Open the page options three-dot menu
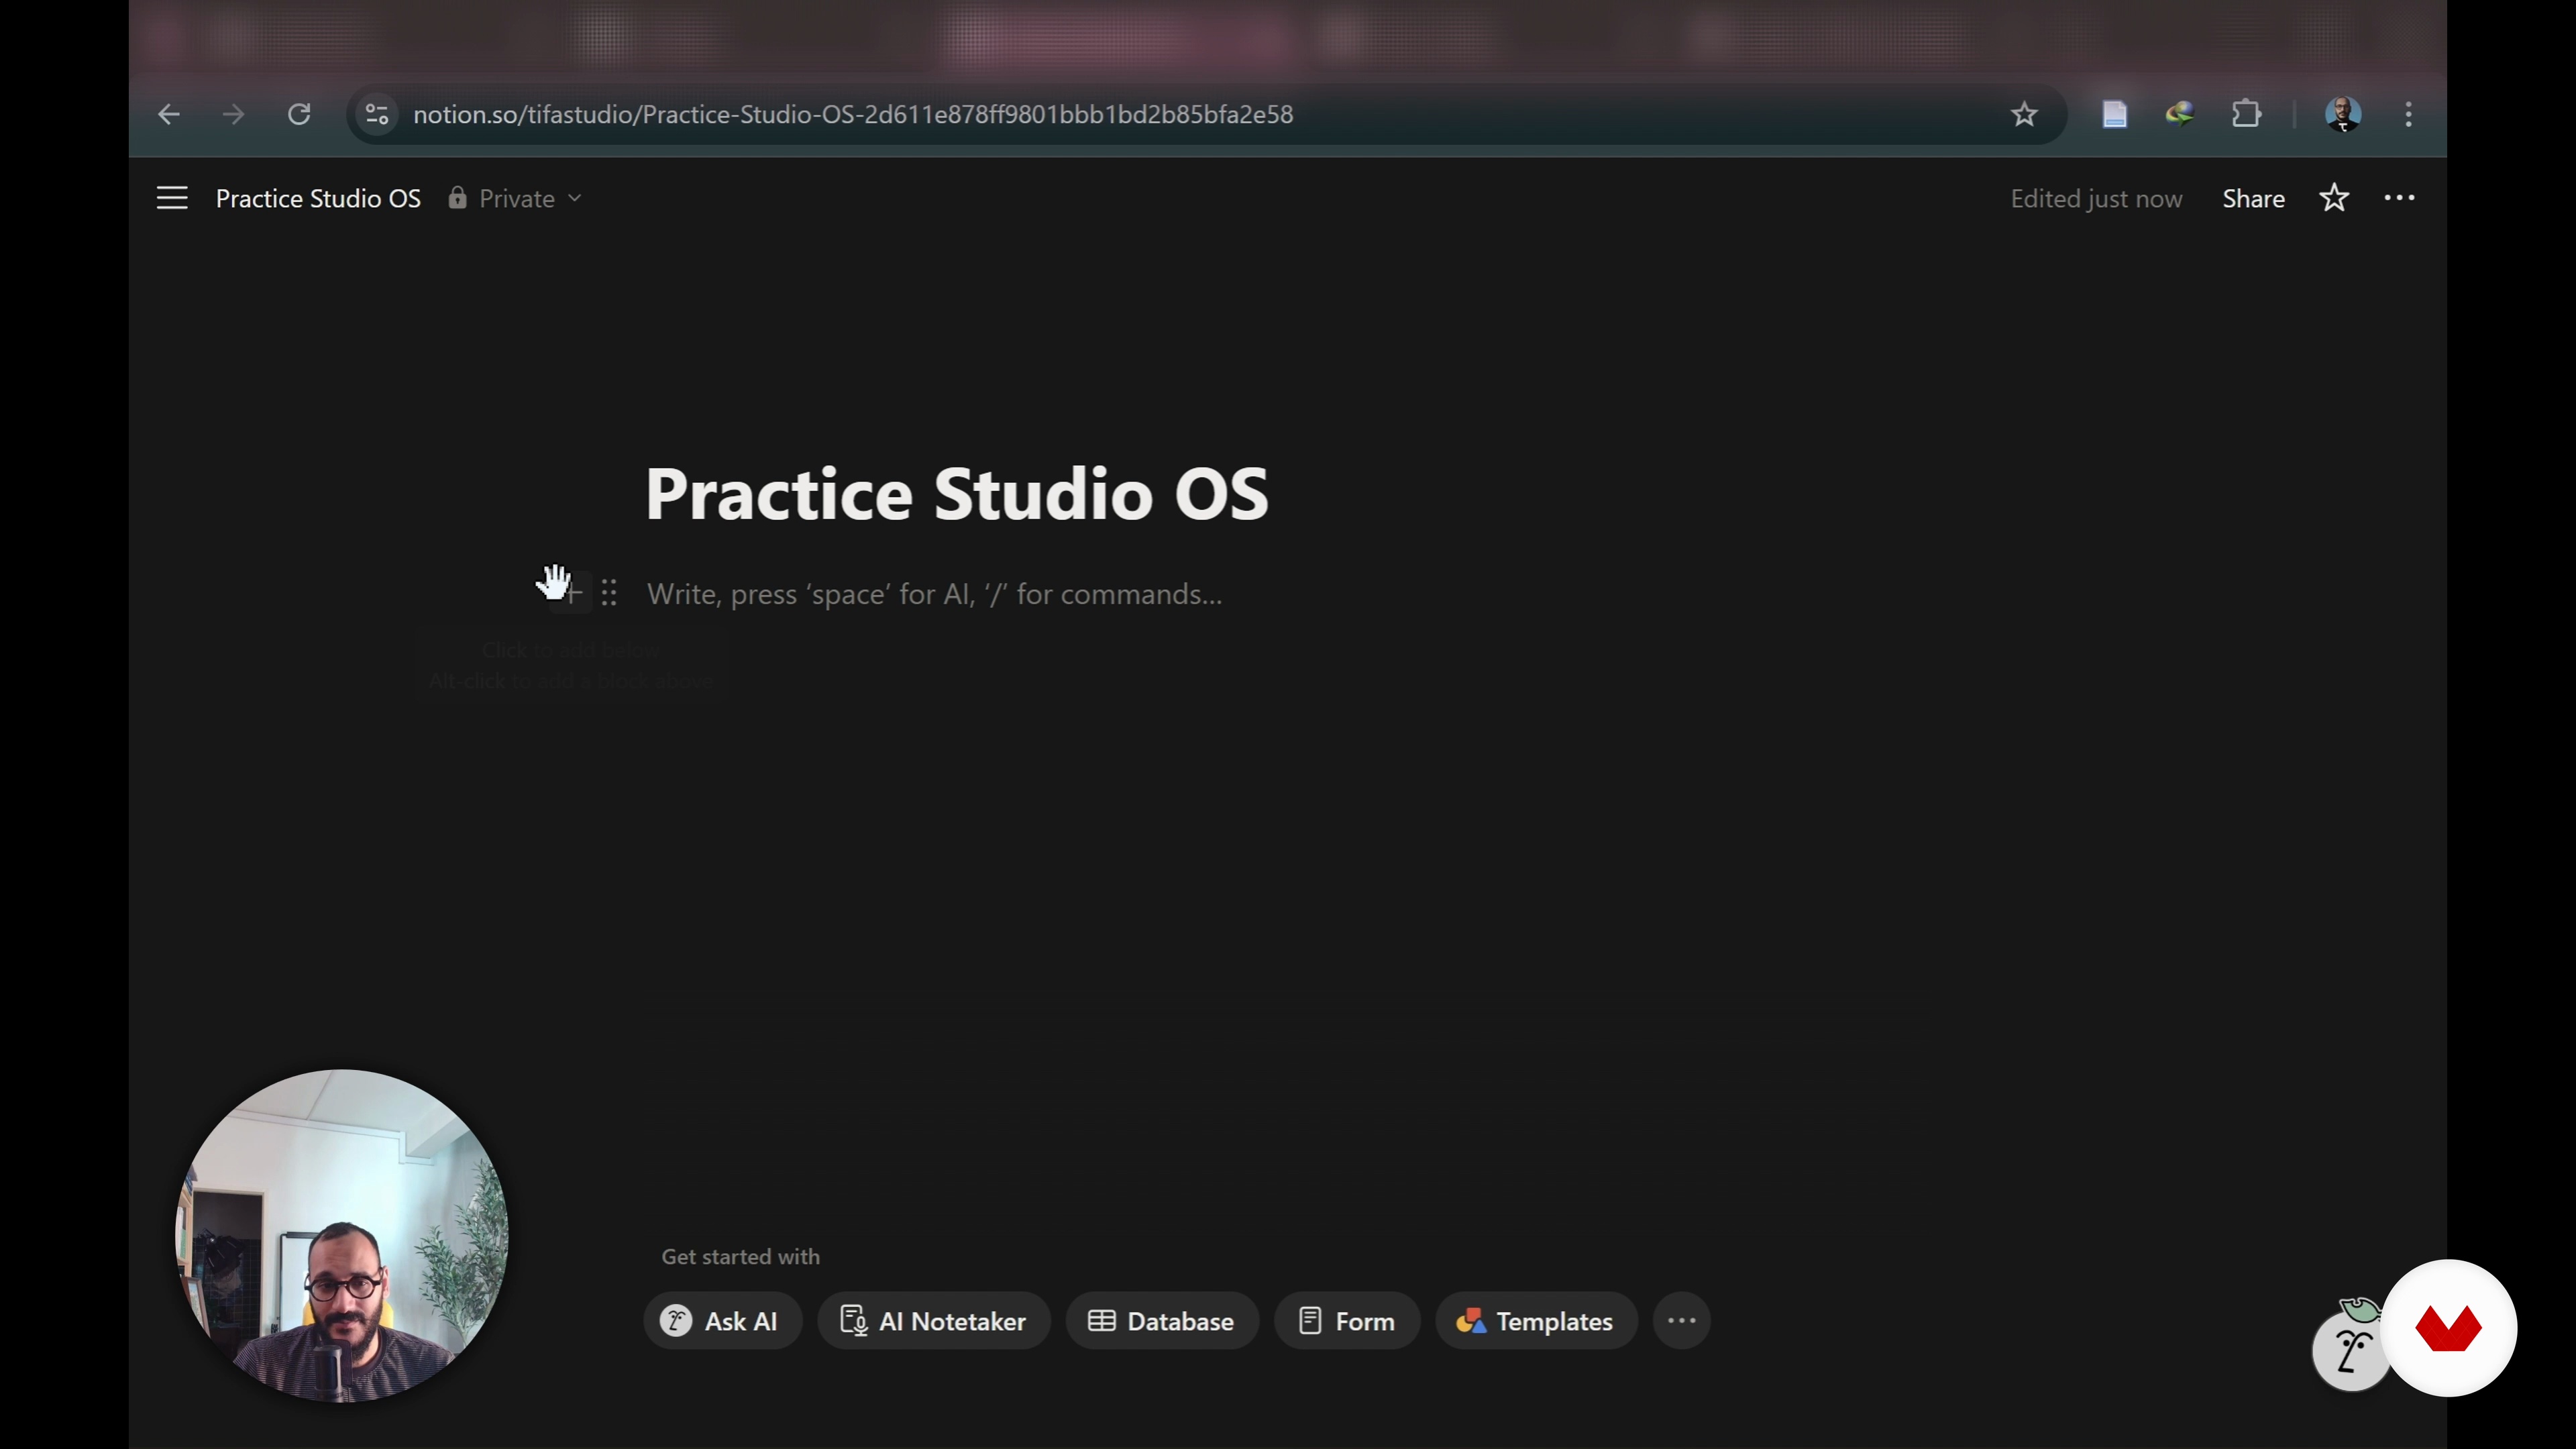The height and width of the screenshot is (1449, 2576). point(2399,198)
